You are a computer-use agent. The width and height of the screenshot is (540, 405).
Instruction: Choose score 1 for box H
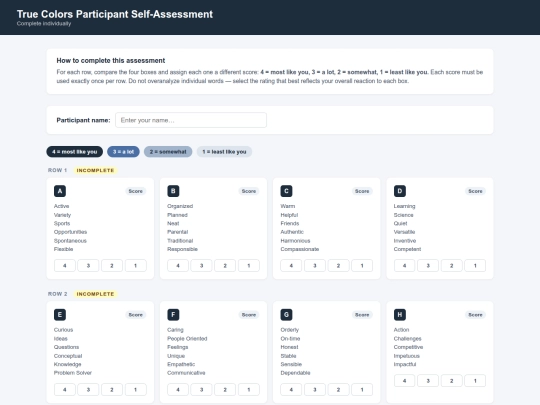tap(475, 381)
